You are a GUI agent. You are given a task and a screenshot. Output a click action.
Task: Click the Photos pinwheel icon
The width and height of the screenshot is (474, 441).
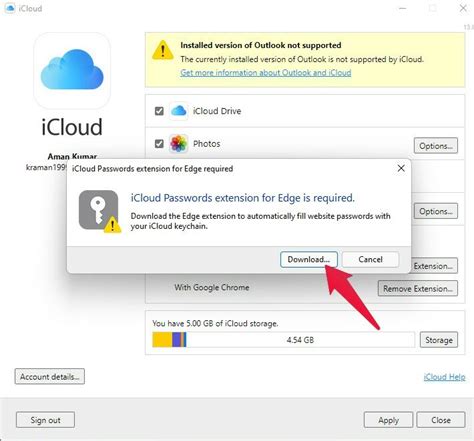pyautogui.click(x=179, y=144)
